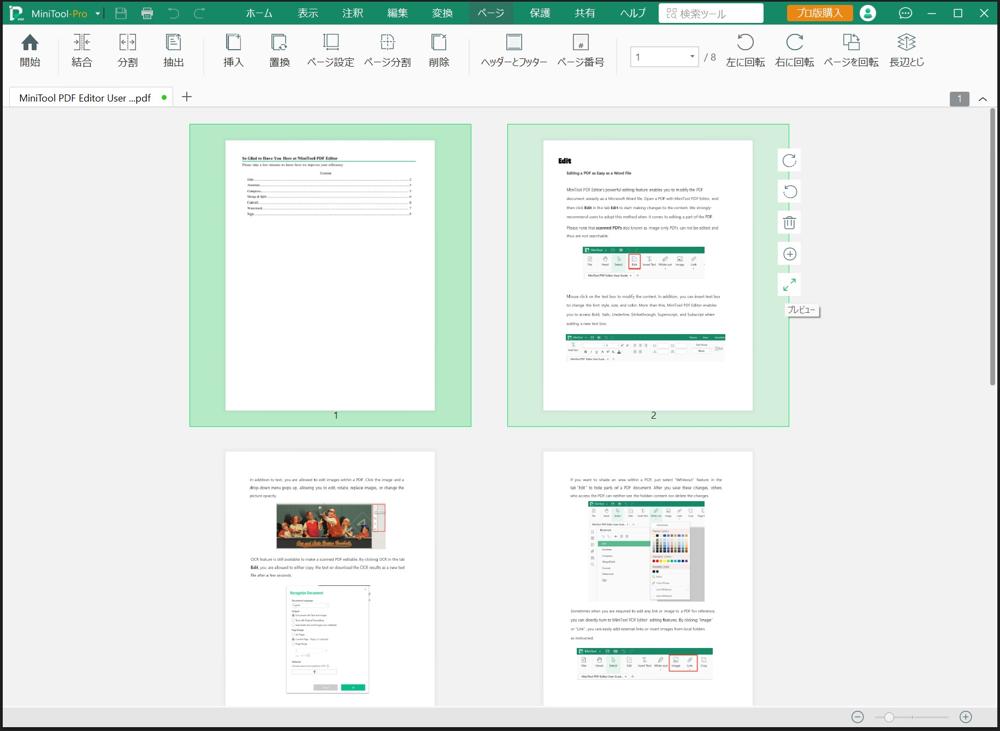Open the ヘルプ help menu
Screen dimensions: 1000x731
(x=633, y=13)
